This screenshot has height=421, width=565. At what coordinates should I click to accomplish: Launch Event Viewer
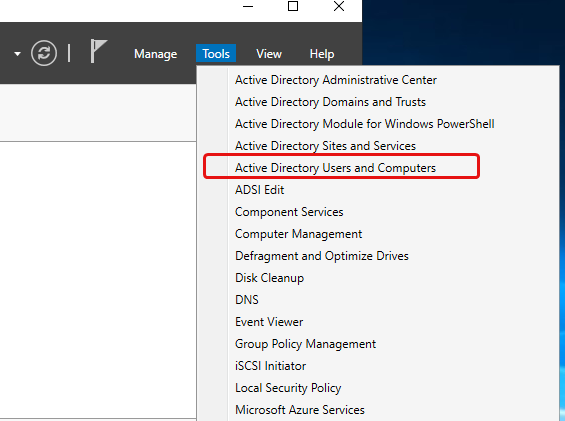(269, 322)
